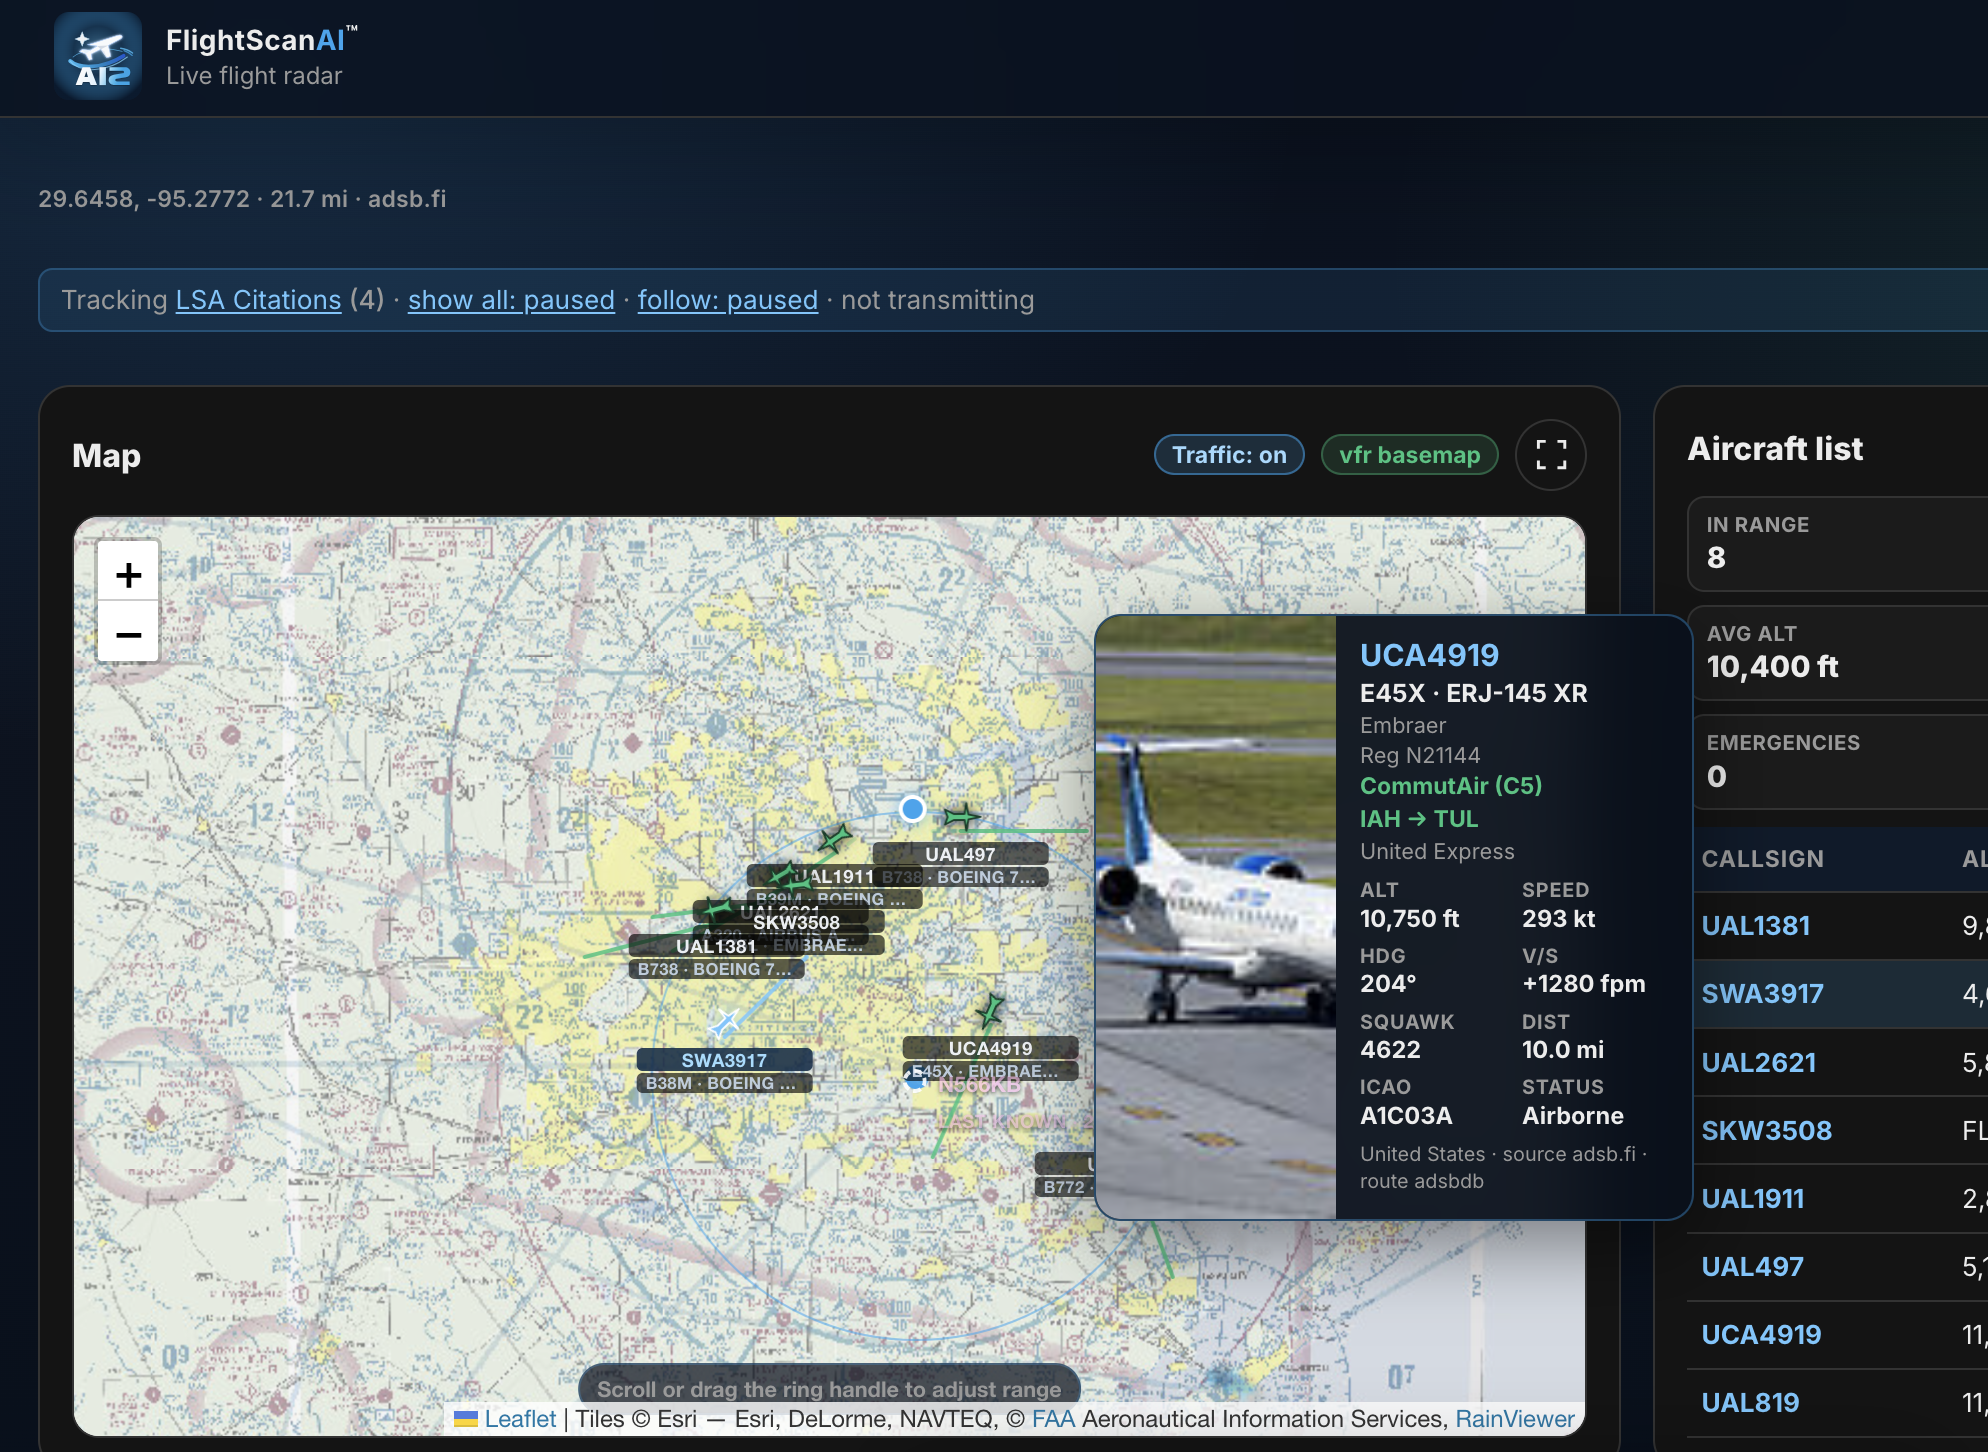
Task: Toggle the Traffic: on pill
Action: tap(1229, 455)
